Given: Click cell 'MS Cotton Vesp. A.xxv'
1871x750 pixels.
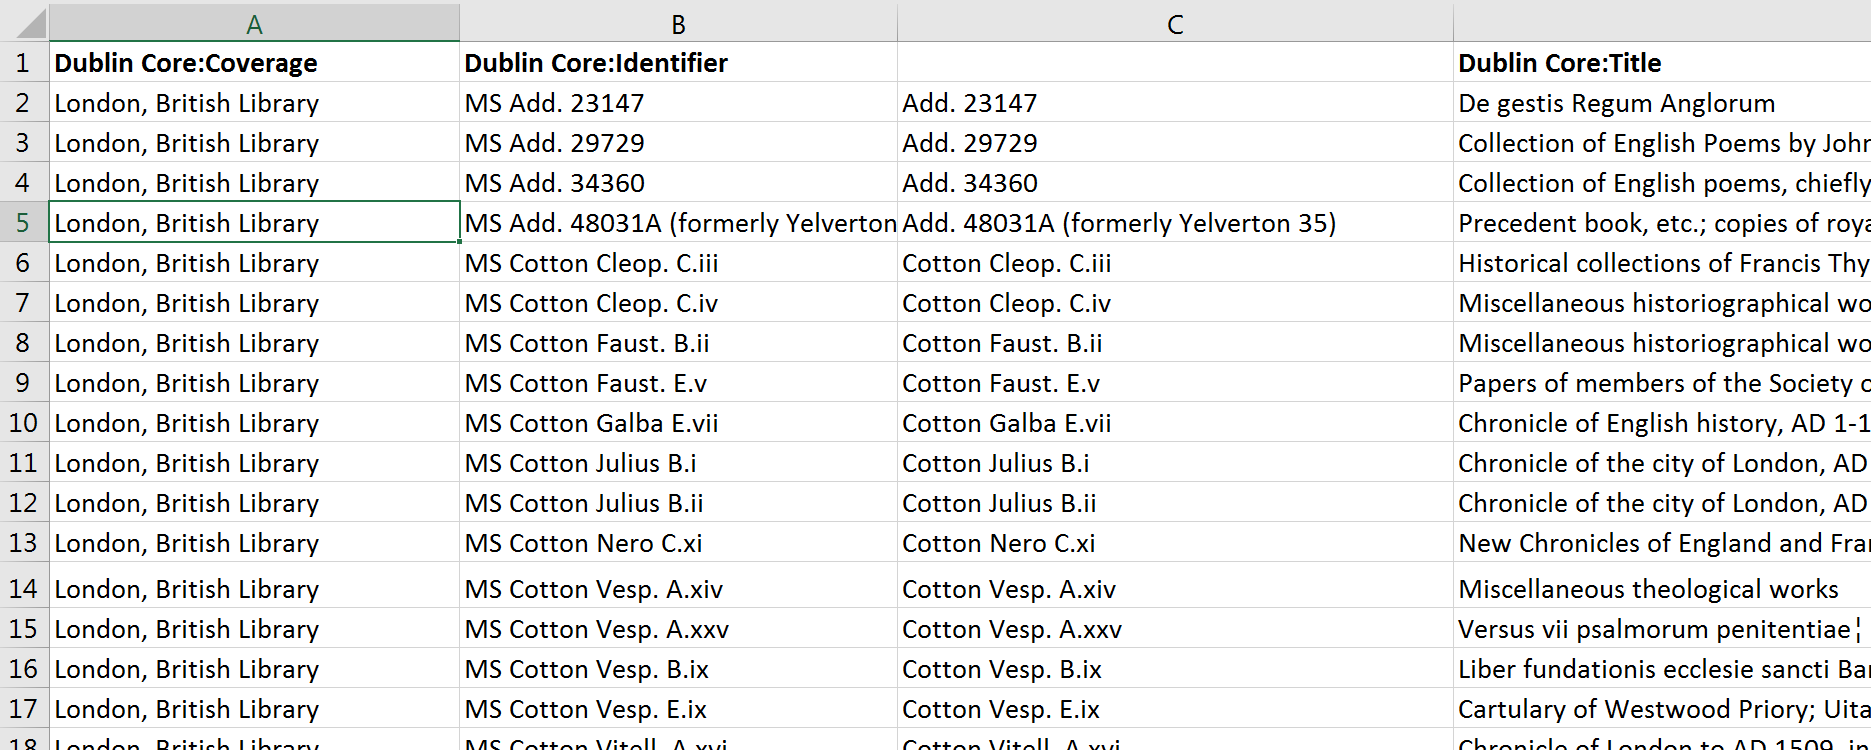Looking at the screenshot, I should [678, 629].
